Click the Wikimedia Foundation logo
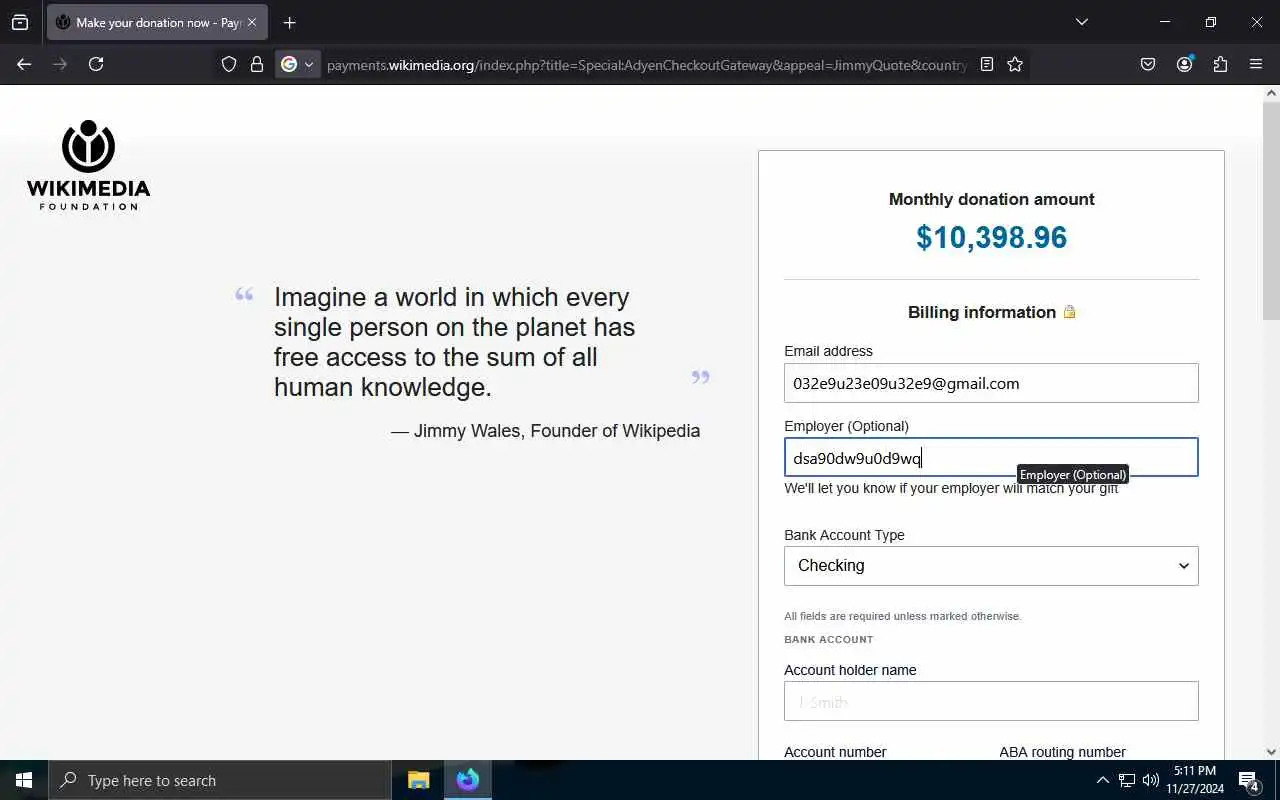The height and width of the screenshot is (800, 1280). (x=88, y=165)
